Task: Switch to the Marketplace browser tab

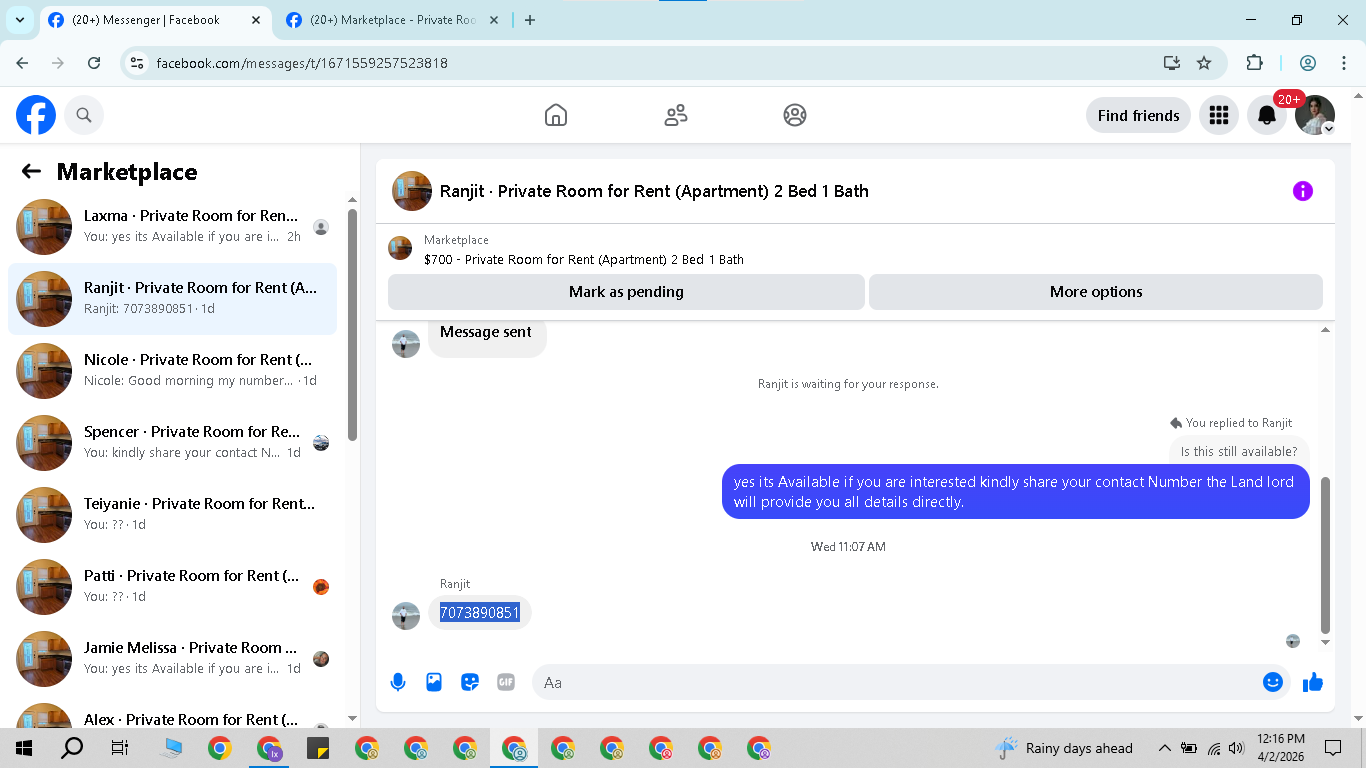Action: coord(392,20)
